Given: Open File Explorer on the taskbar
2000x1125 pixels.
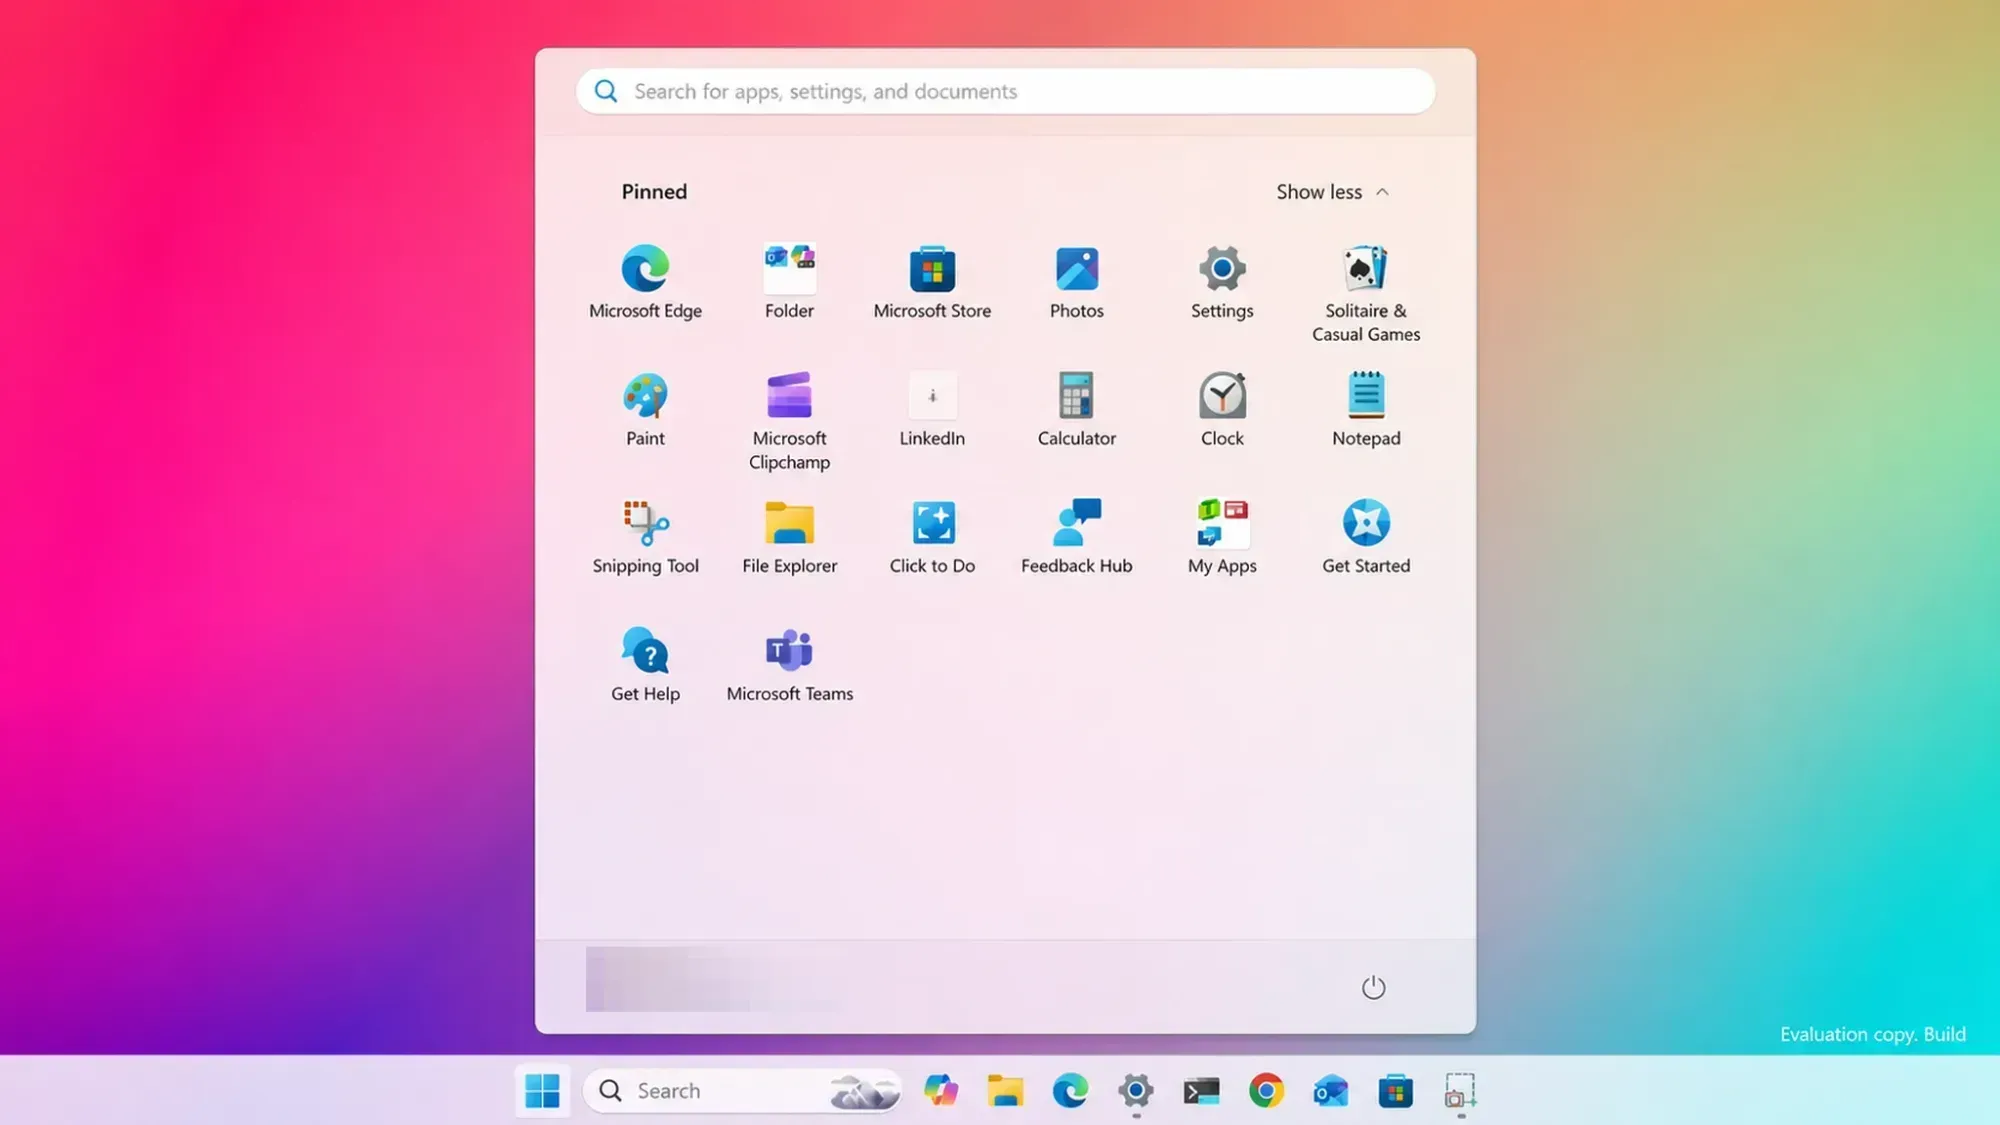Looking at the screenshot, I should pyautogui.click(x=1005, y=1091).
